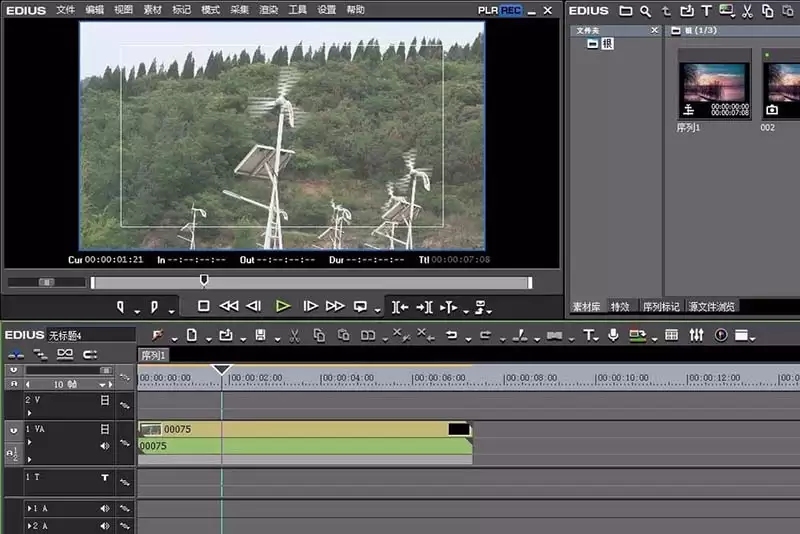
Task: Switch to the 源文件浏览 tab
Action: (712, 307)
